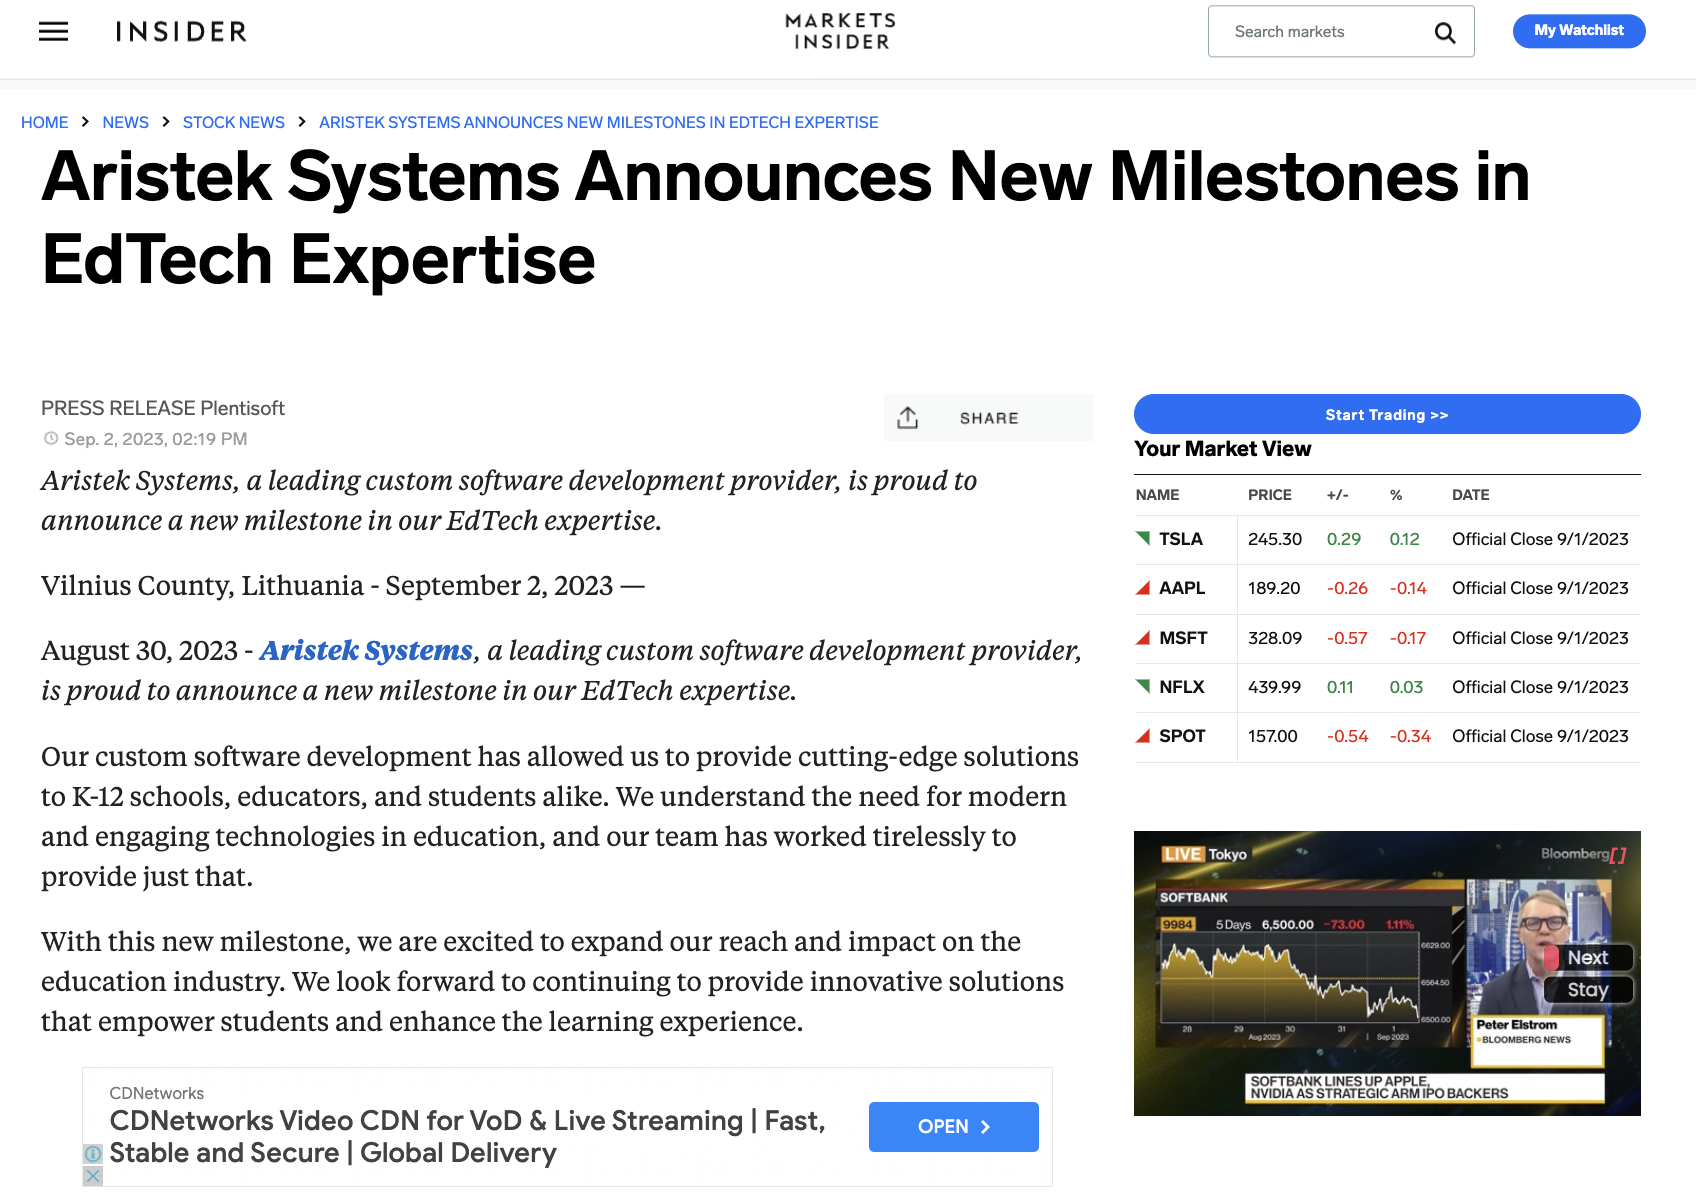Click the TSLA price 245.30
Viewport: 1696px width, 1196px height.
(x=1275, y=539)
